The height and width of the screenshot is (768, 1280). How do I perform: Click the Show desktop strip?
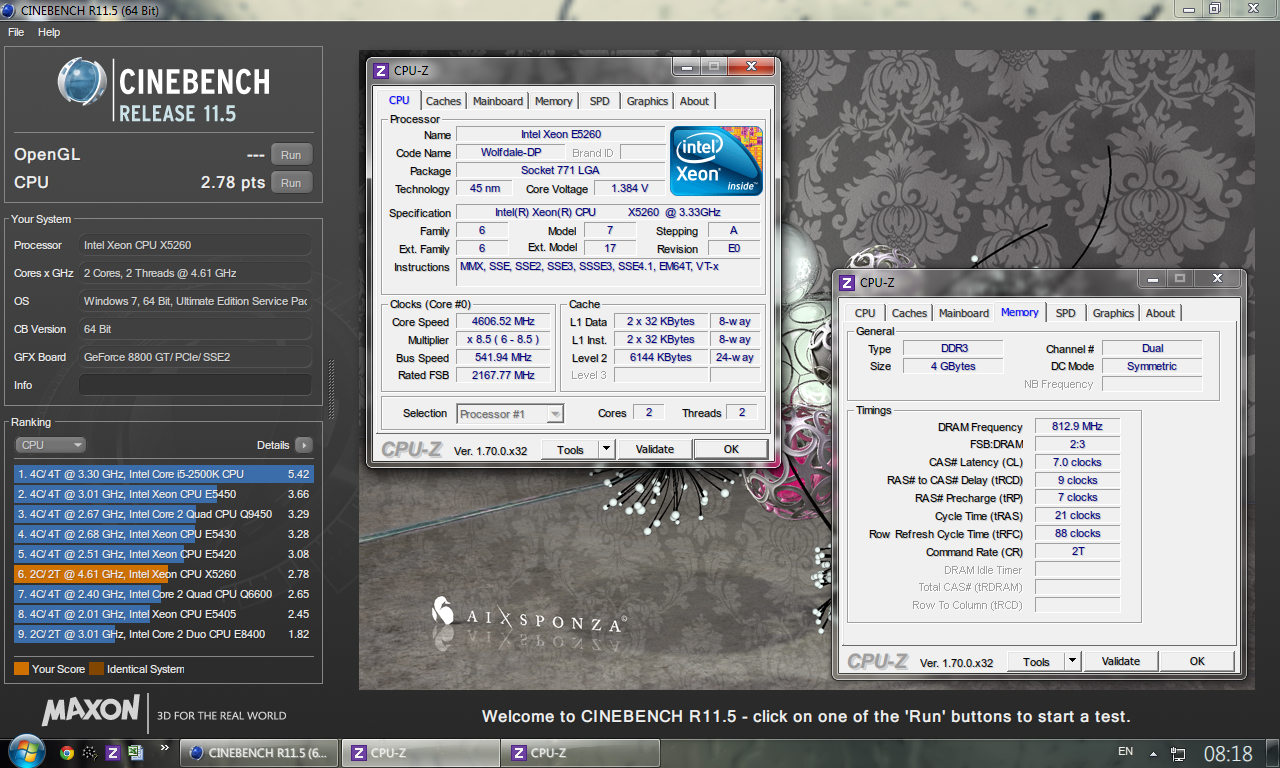point(1272,753)
